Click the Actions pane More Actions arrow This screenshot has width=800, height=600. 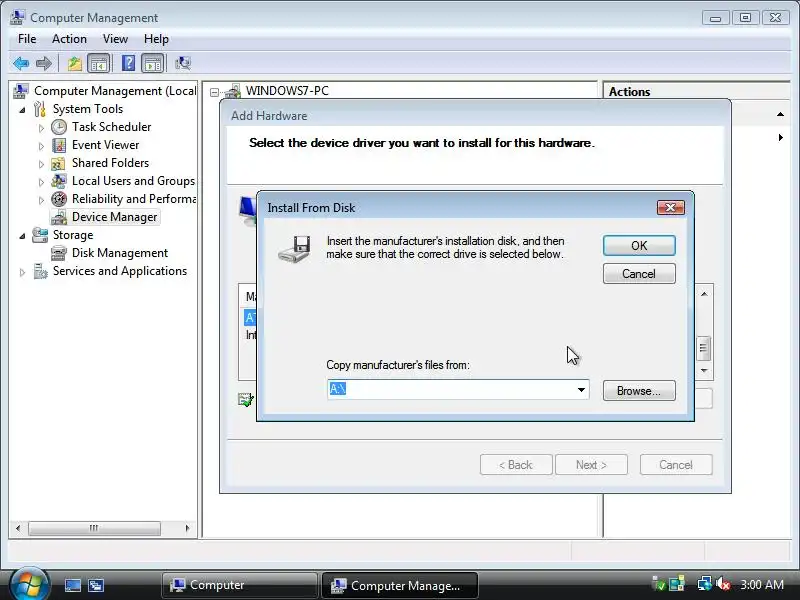(781, 138)
